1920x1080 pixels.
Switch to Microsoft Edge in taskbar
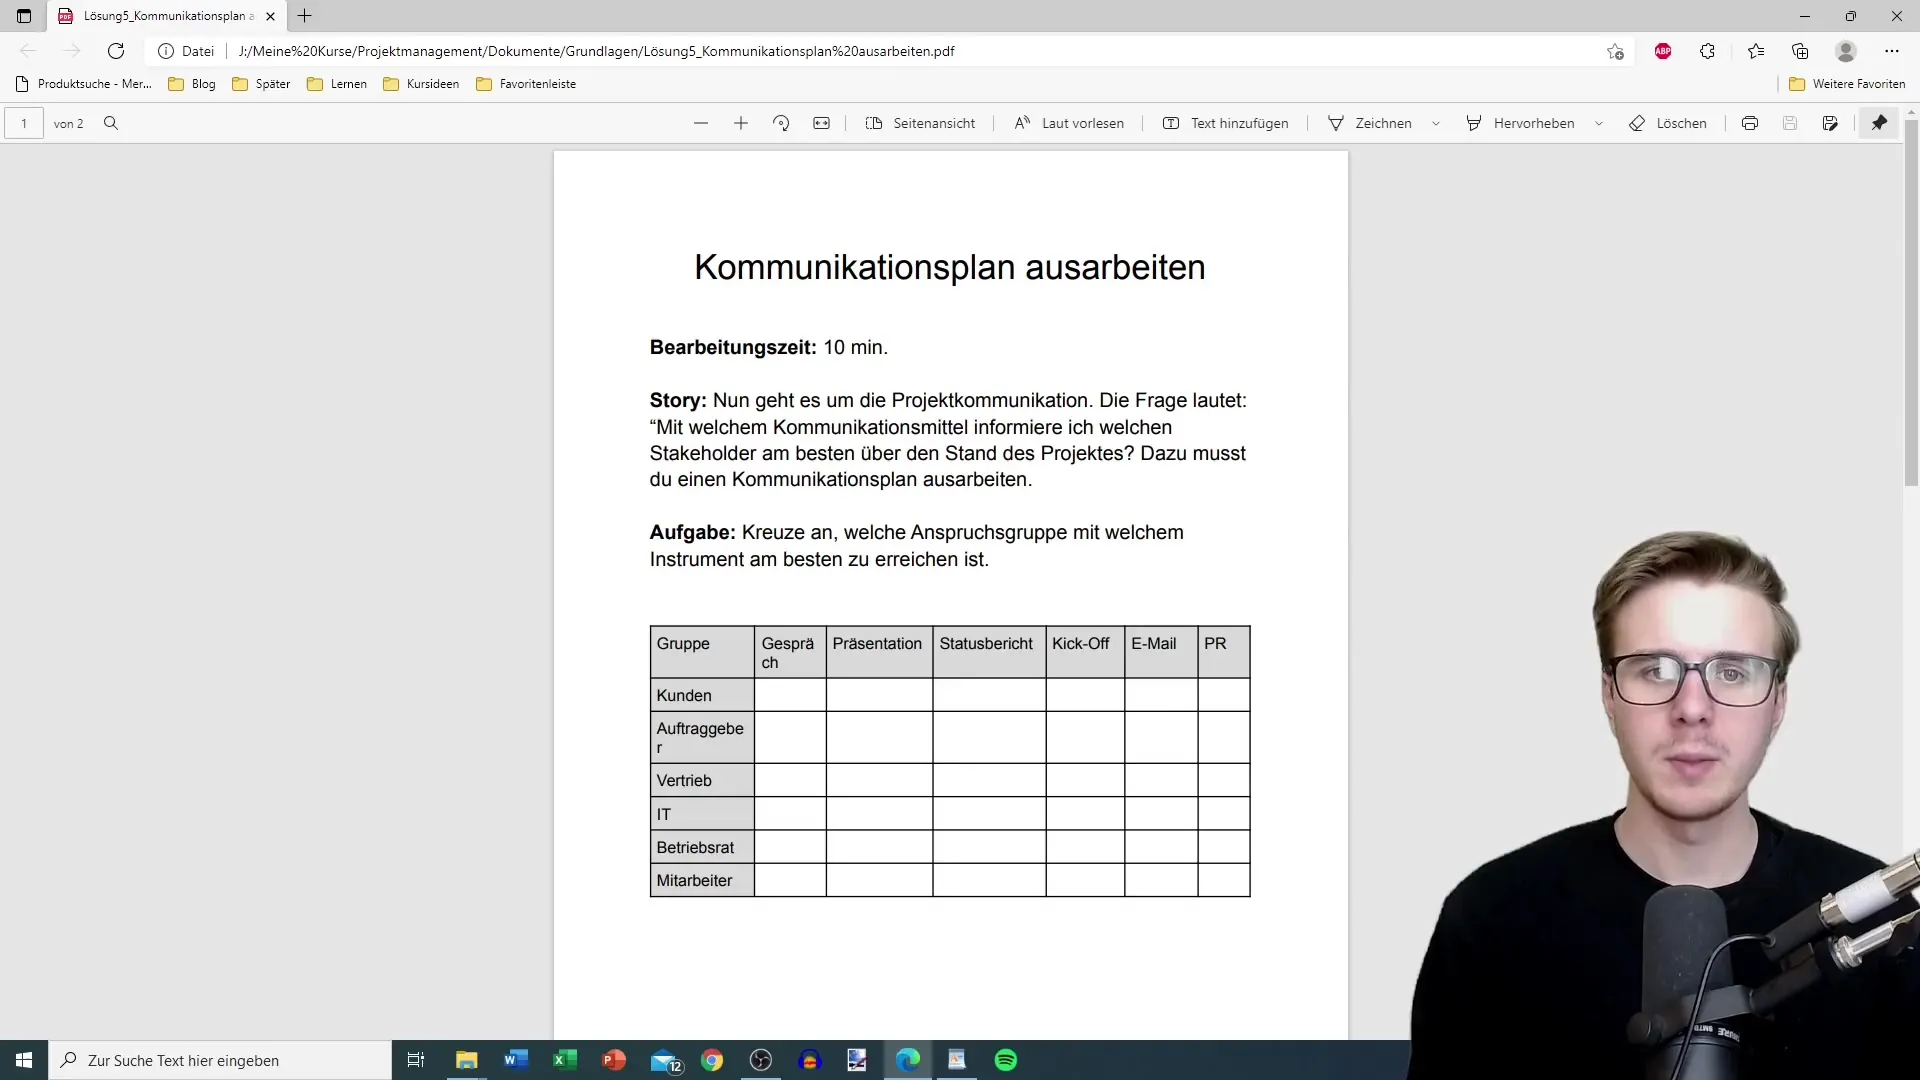pyautogui.click(x=908, y=1060)
